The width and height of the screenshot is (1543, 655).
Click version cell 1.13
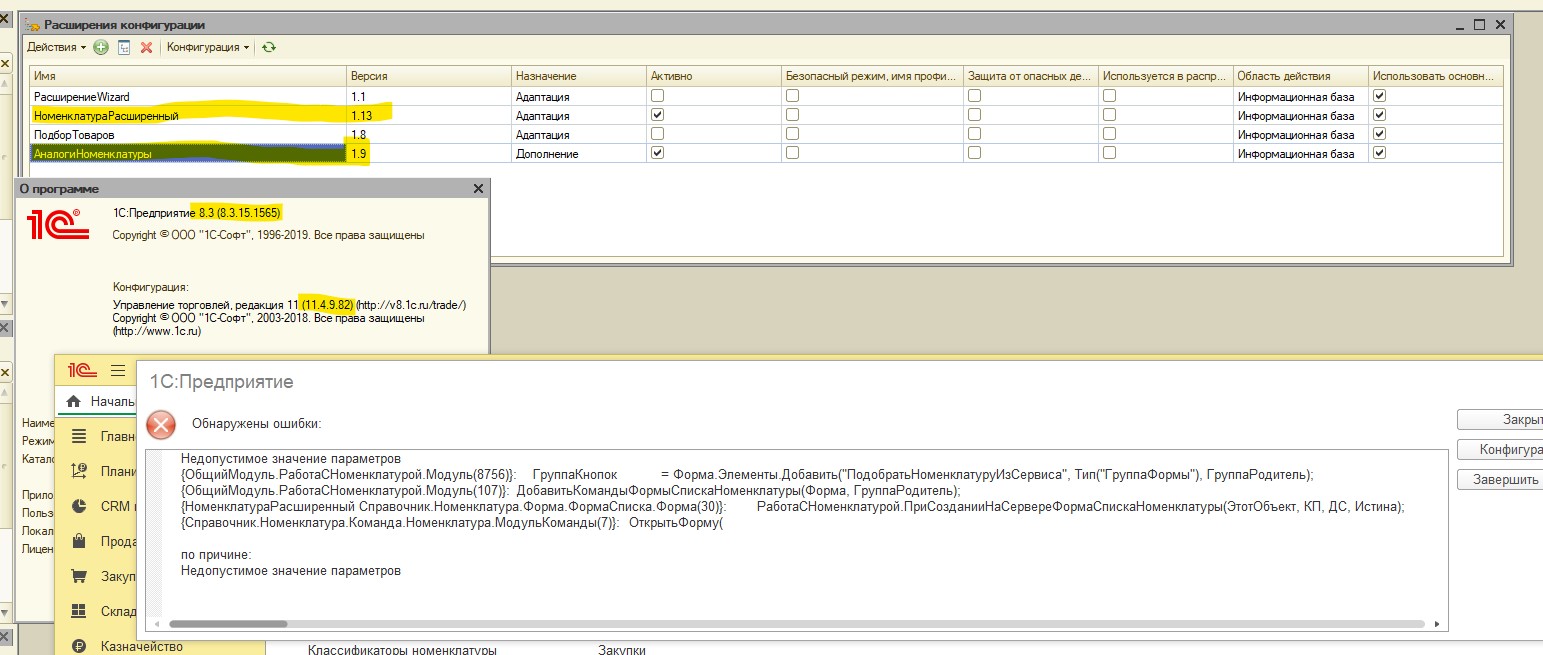(429, 115)
